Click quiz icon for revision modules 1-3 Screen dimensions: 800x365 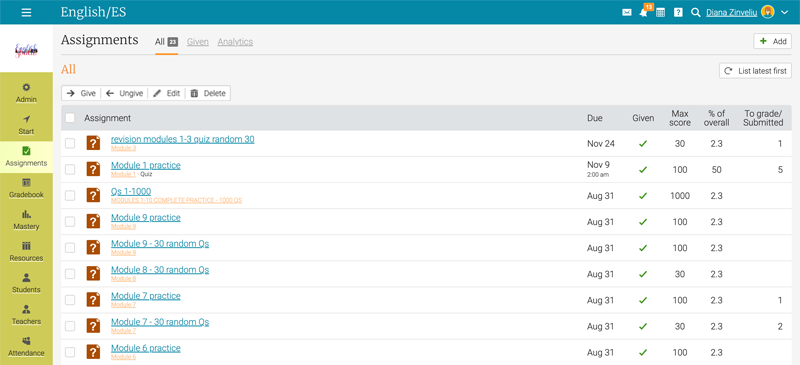pyautogui.click(x=93, y=143)
